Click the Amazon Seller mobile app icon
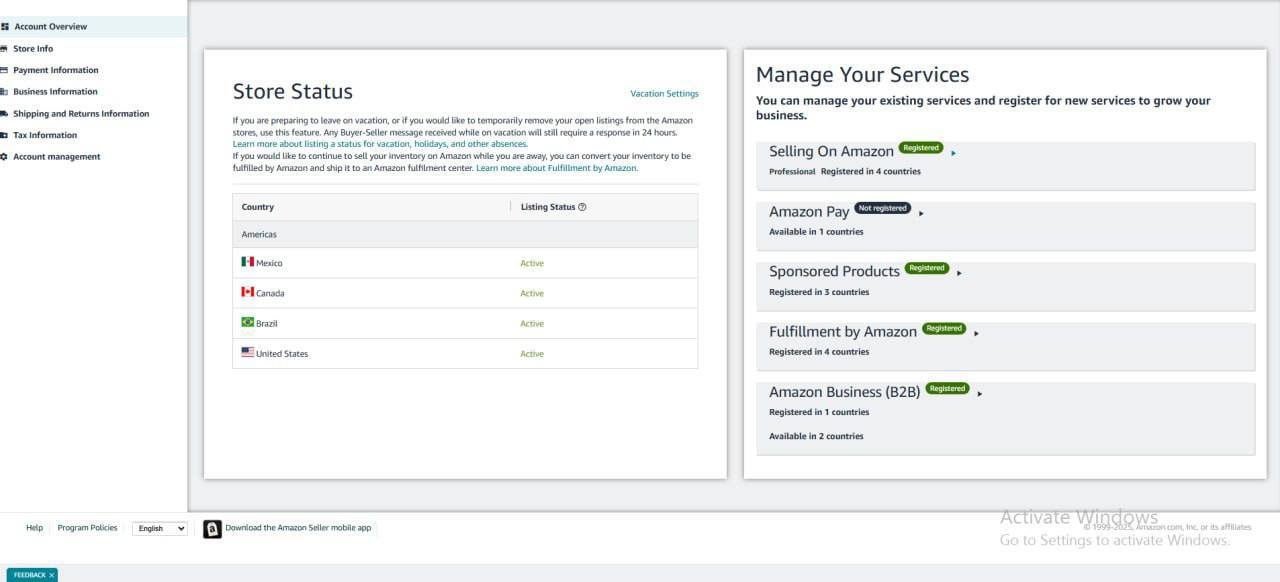The height and width of the screenshot is (582, 1280). pyautogui.click(x=212, y=529)
